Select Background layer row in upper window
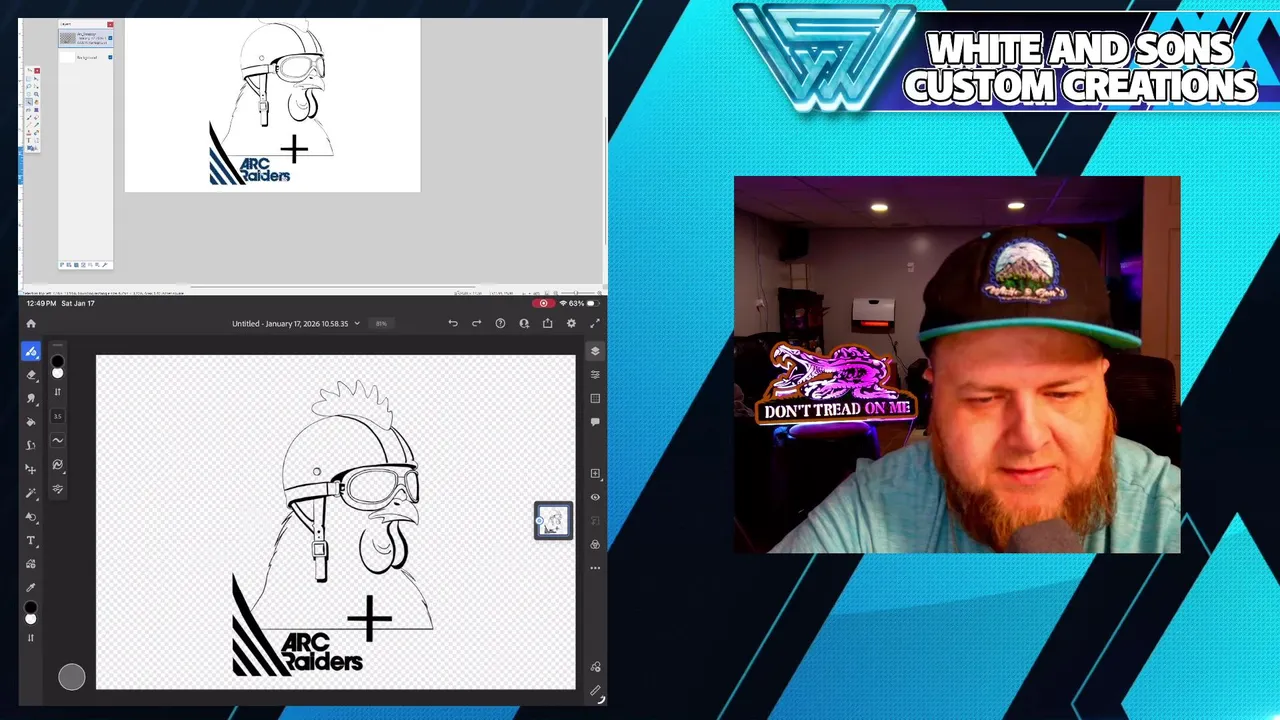This screenshot has width=1280, height=720. point(86,57)
